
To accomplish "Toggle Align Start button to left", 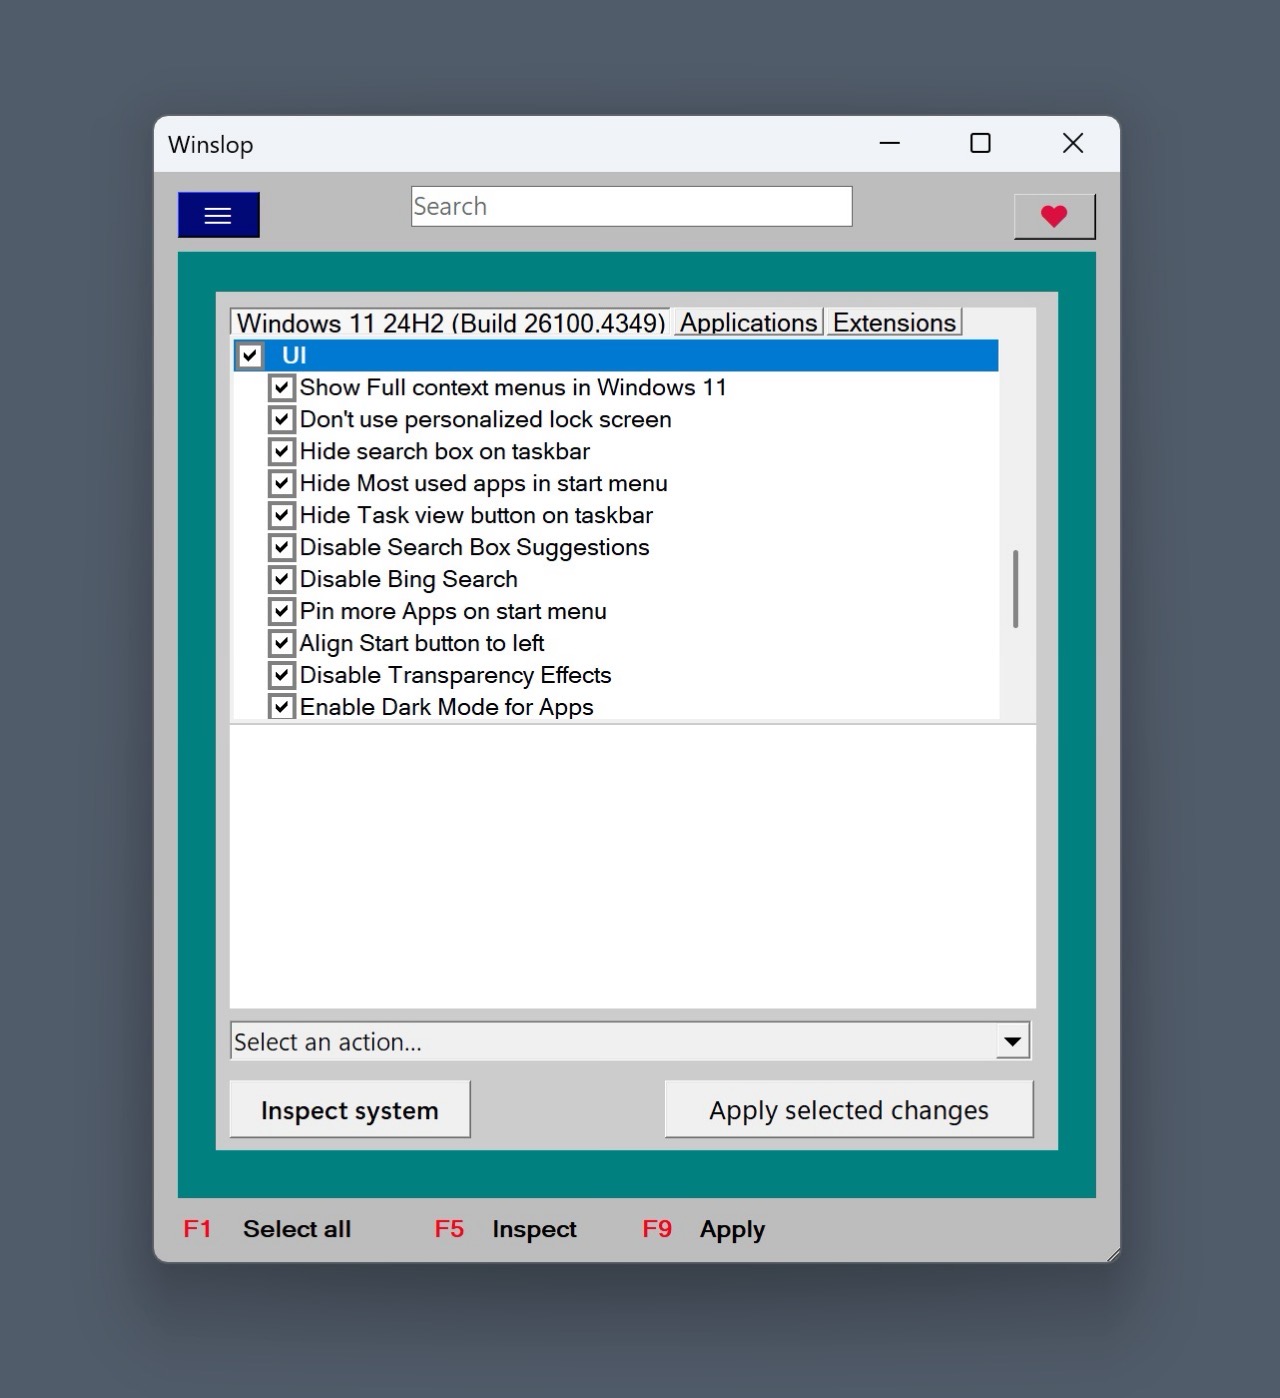I will pos(282,644).
